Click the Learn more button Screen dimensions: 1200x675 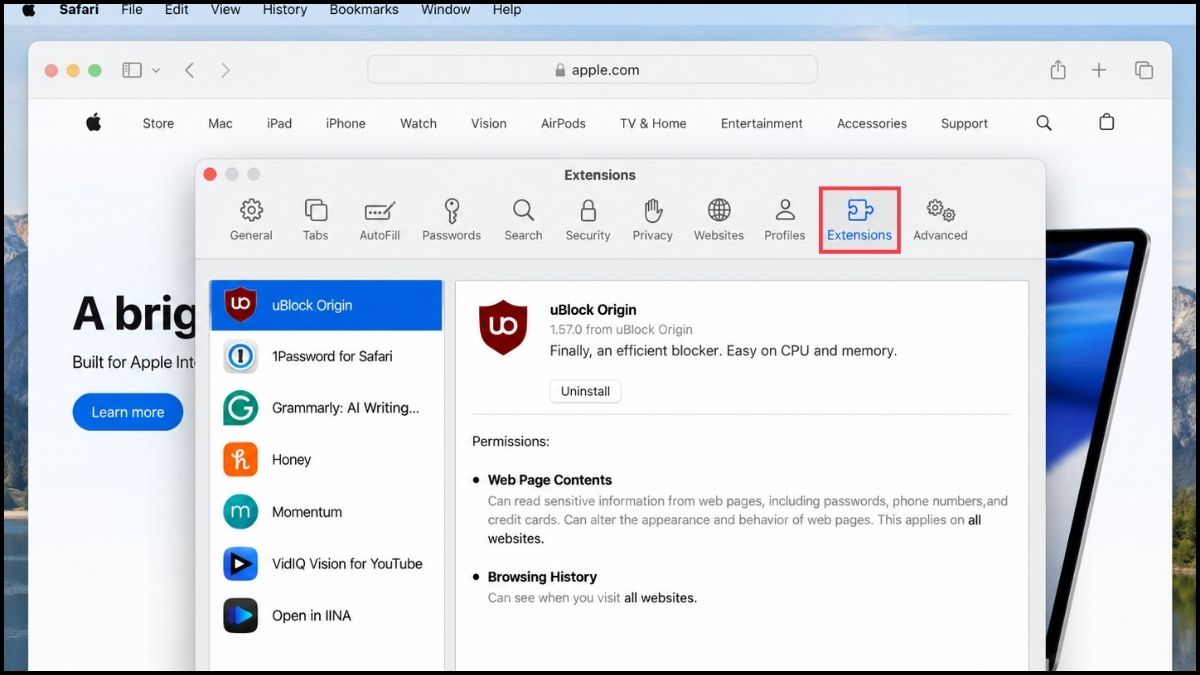click(x=128, y=412)
